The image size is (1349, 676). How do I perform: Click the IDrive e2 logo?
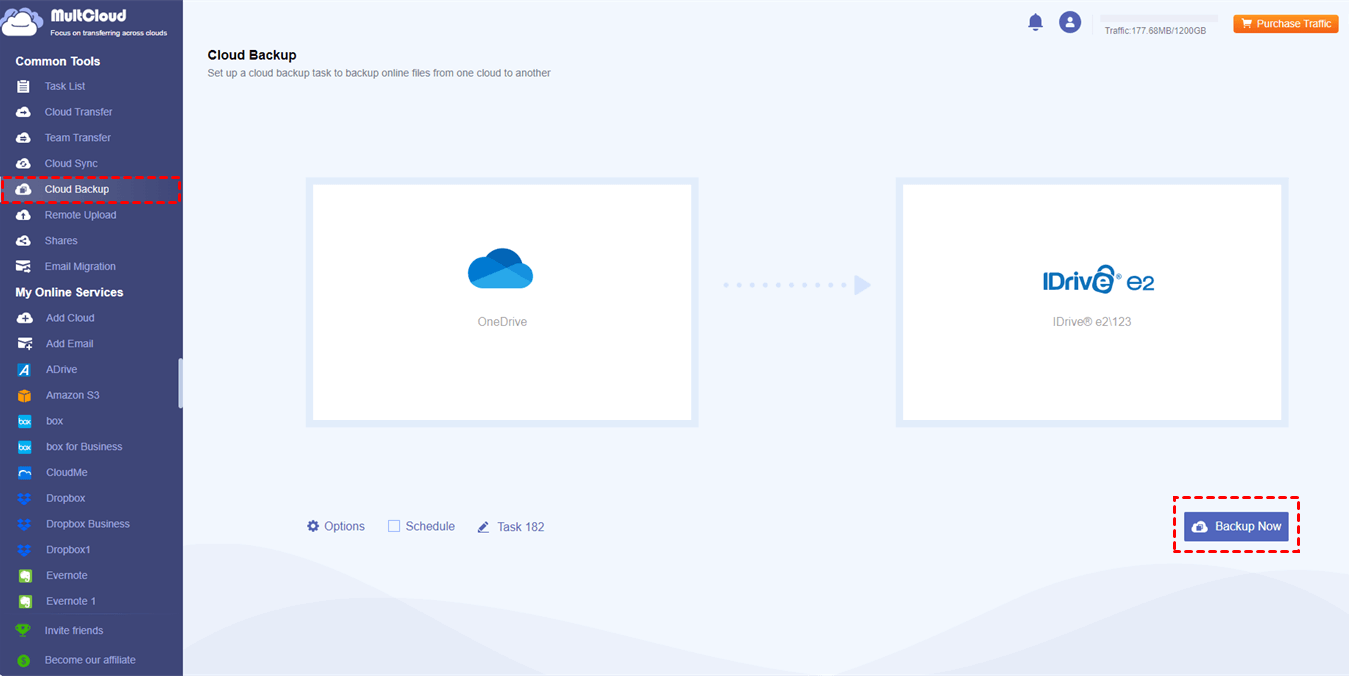click(1098, 279)
